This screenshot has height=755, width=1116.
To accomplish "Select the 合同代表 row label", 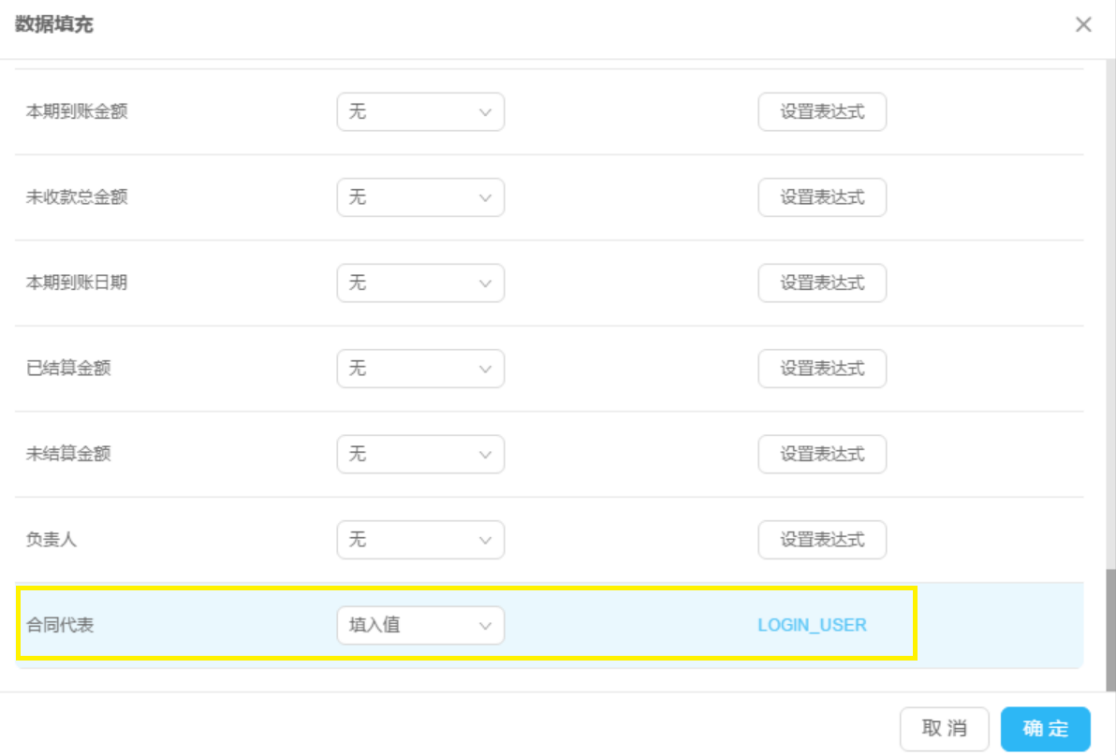I will [60, 626].
